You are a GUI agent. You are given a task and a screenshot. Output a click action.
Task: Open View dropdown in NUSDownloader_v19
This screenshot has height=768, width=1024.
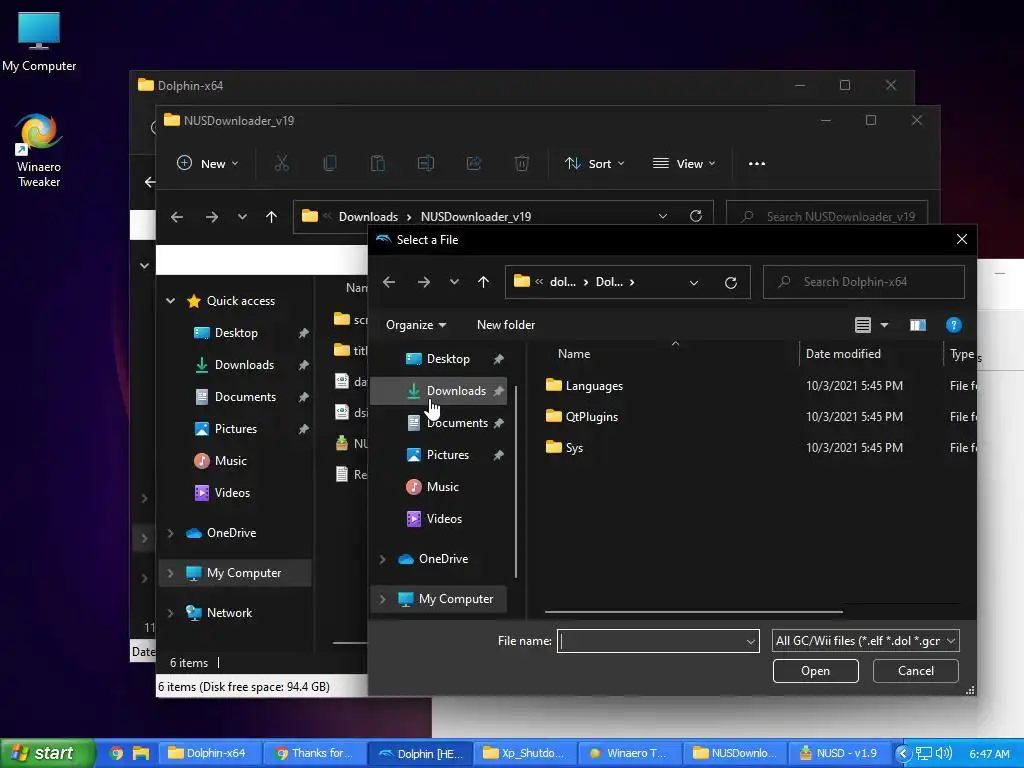coord(684,163)
